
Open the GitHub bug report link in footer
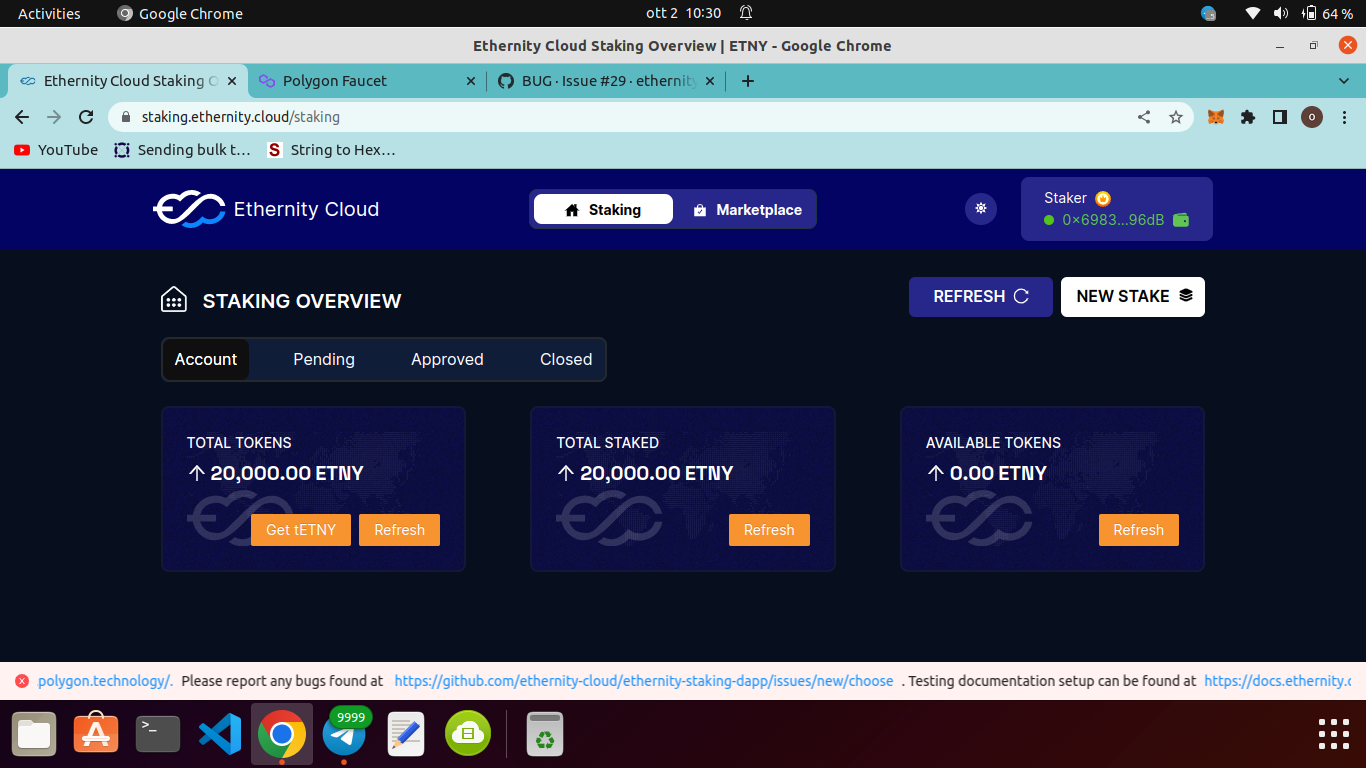tap(643, 680)
